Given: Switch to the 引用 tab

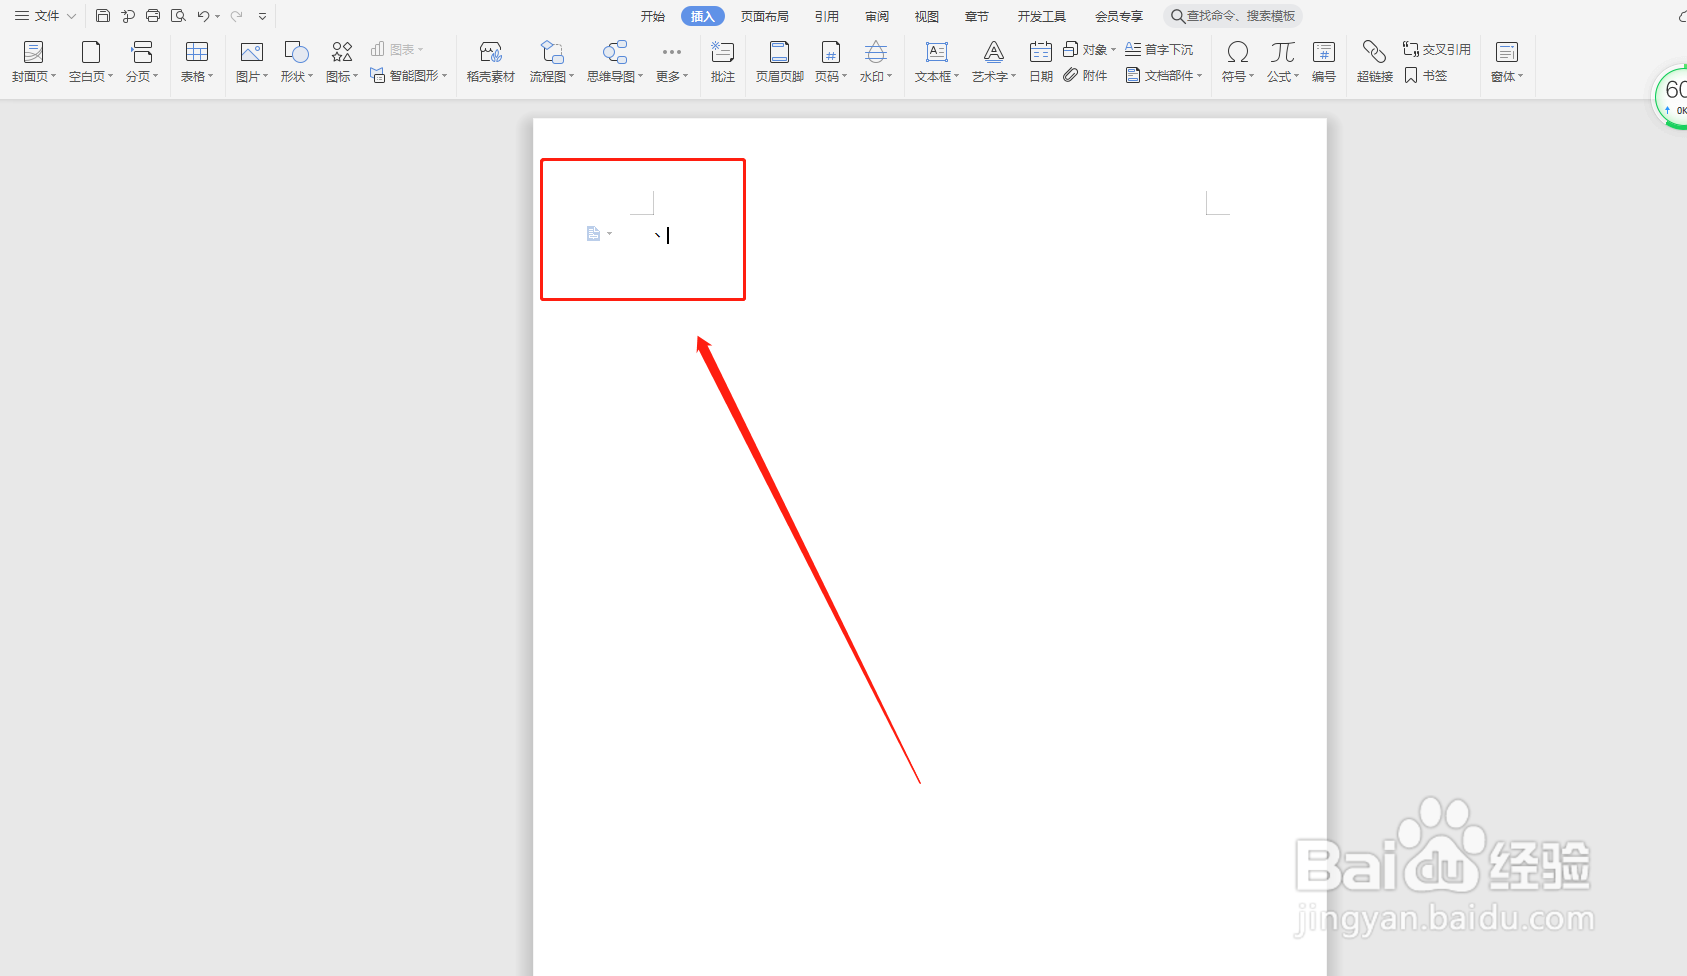Looking at the screenshot, I should tap(827, 16).
